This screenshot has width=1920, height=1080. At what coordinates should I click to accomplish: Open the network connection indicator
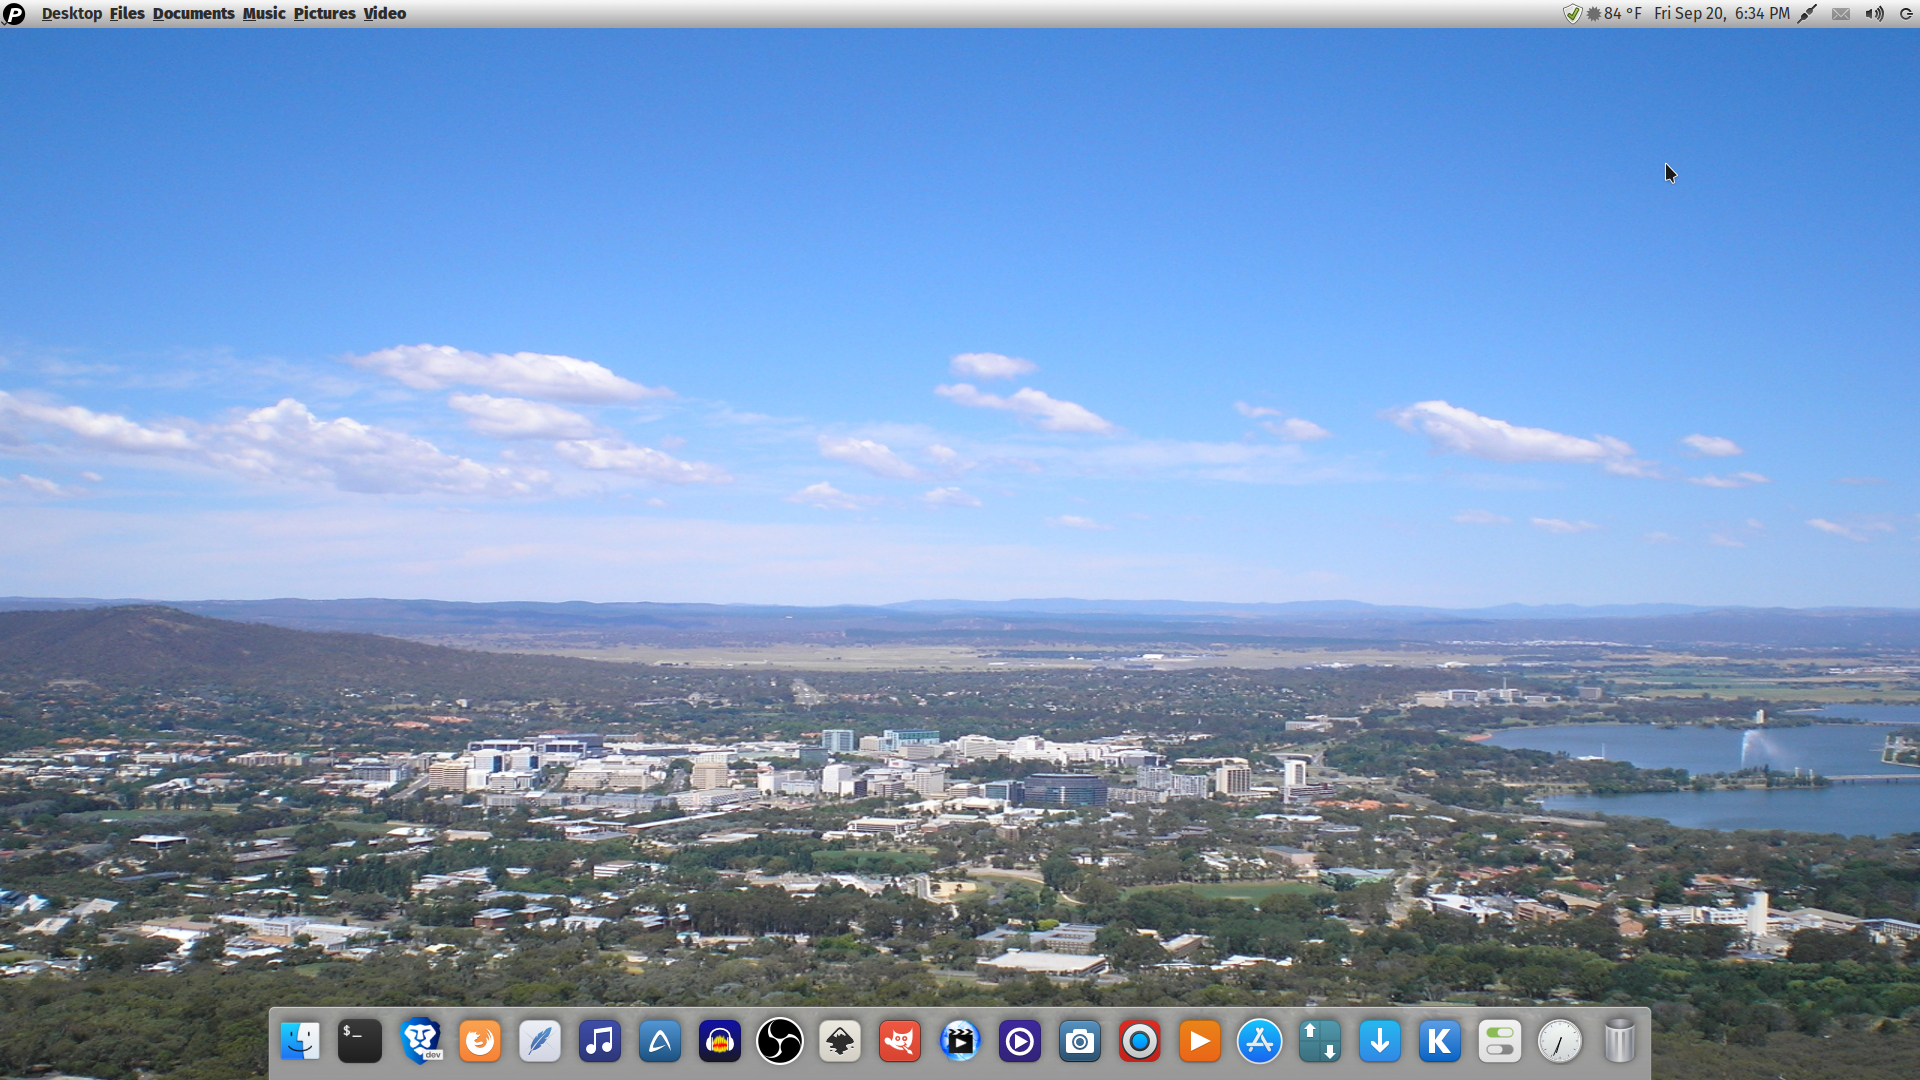pos(1807,14)
